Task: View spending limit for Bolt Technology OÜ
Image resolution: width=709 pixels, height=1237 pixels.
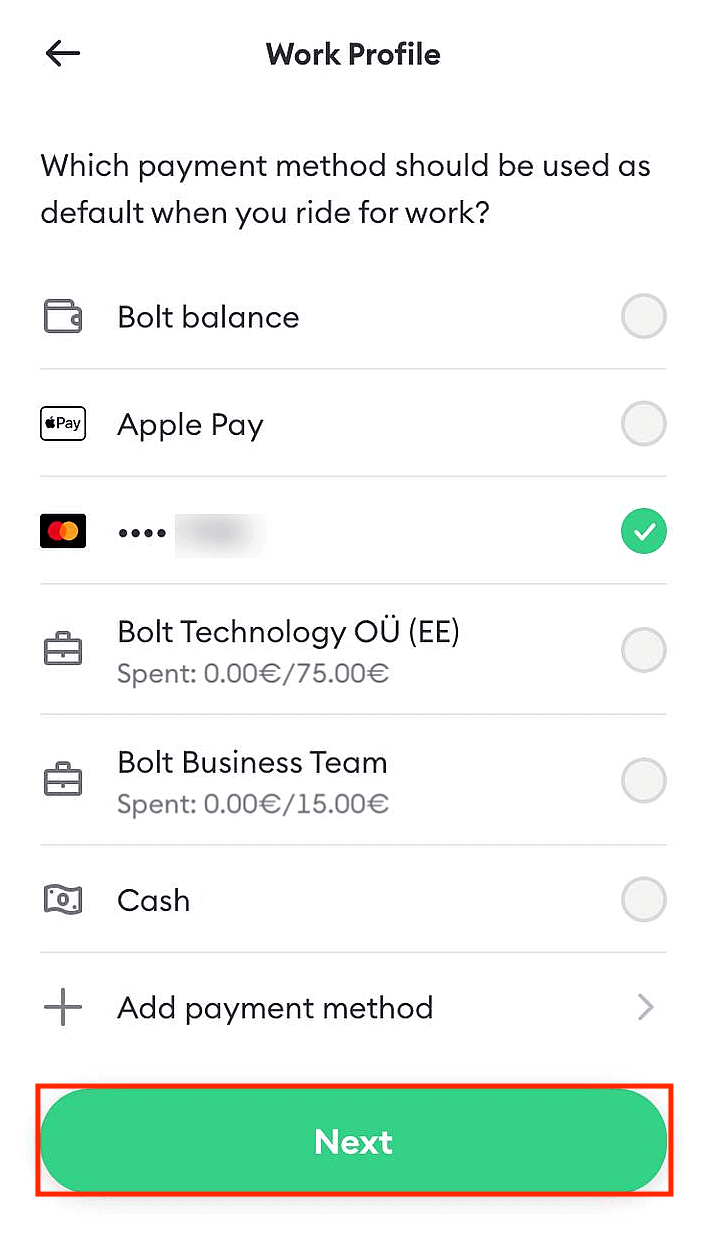Action: [252, 673]
